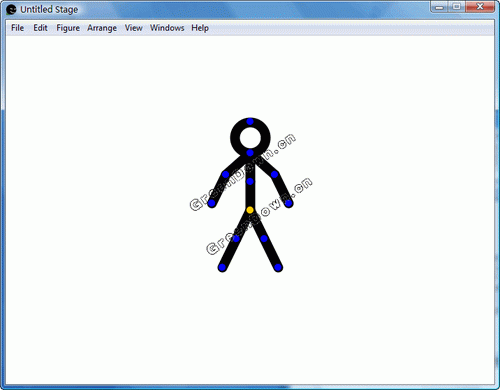Select the right knee joint handle
This screenshot has height=390, width=500.
[264, 239]
